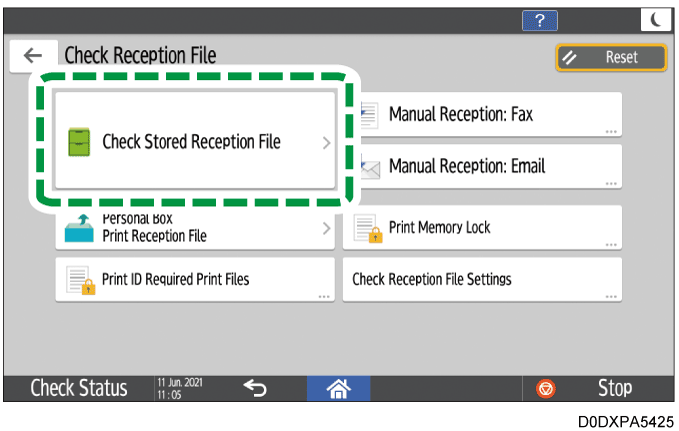Tap the green file cabinet icon
Viewport: 679px width, 431px height.
point(78,143)
